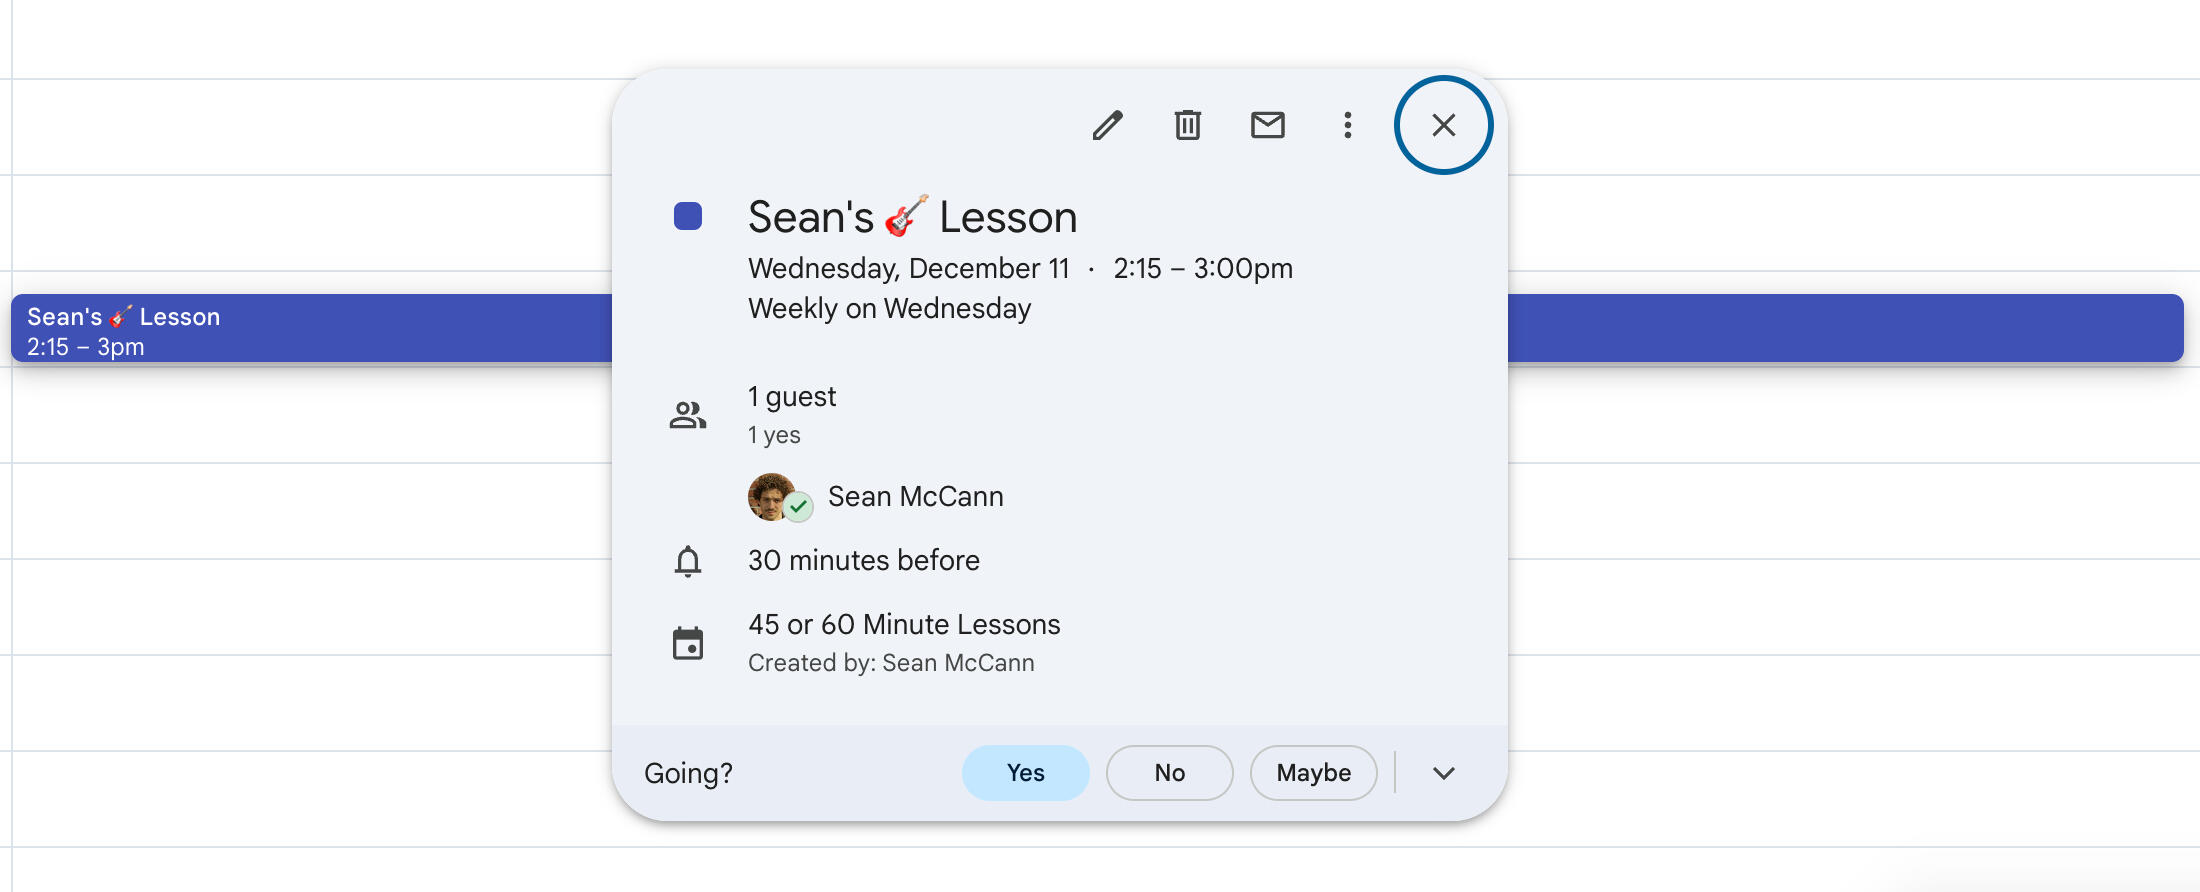Click Sean McCann's profile avatar
Image resolution: width=2200 pixels, height=892 pixels.
772,497
